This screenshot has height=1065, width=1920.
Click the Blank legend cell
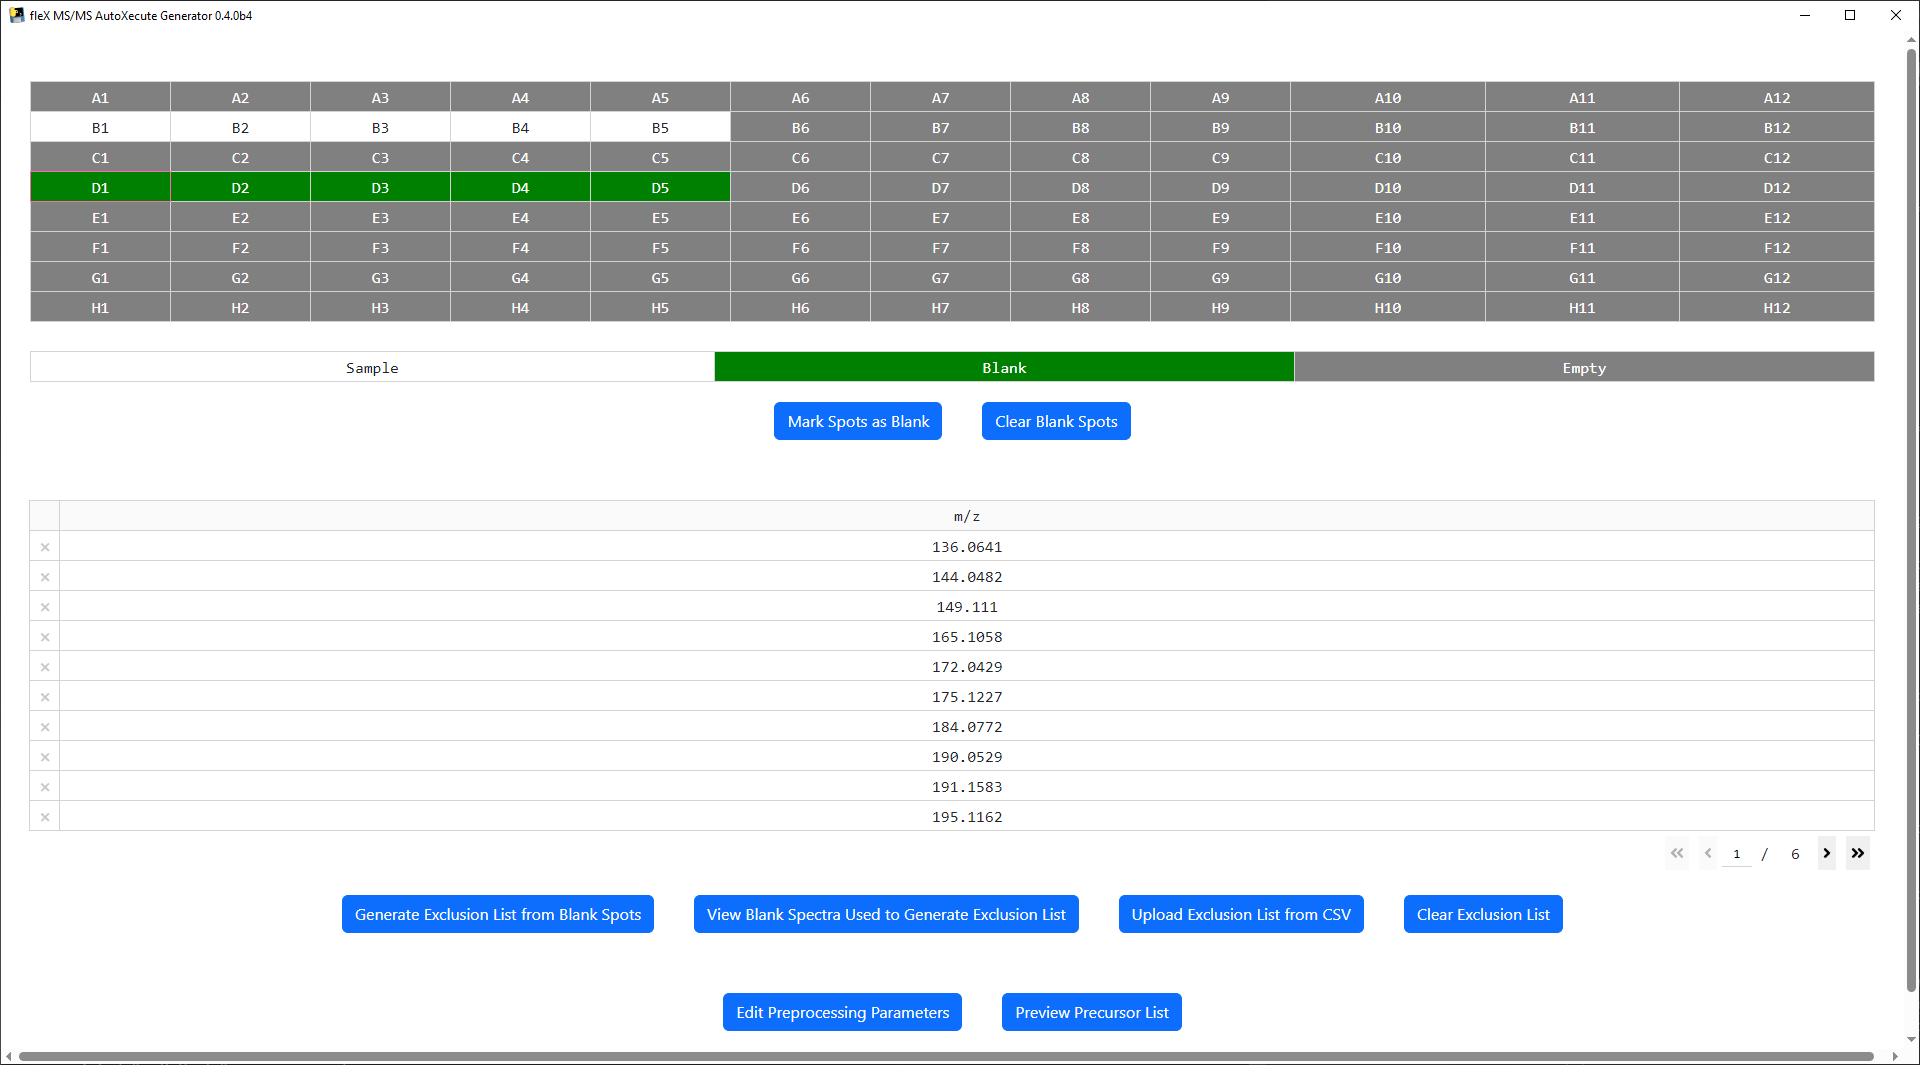coord(1004,368)
